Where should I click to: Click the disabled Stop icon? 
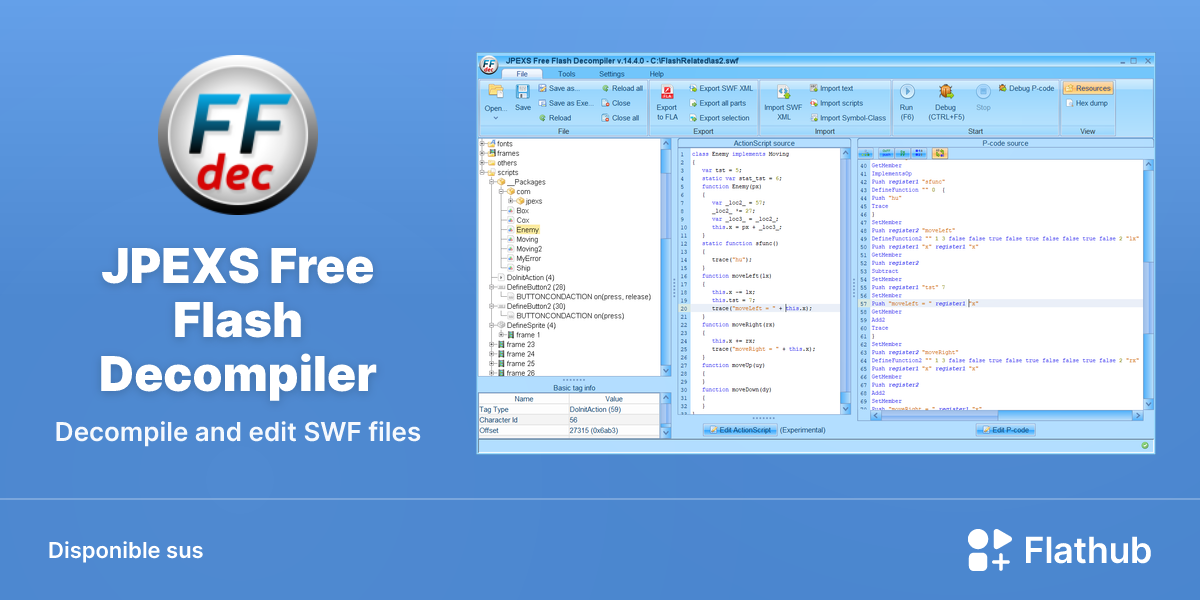[983, 91]
